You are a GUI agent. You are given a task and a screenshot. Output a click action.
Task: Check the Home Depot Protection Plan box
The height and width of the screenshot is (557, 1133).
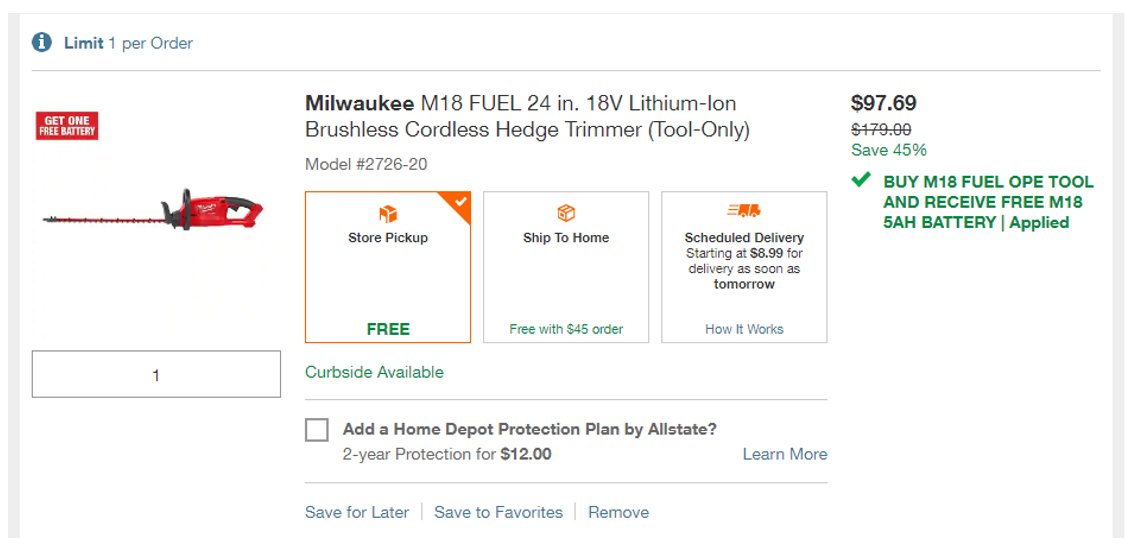pyautogui.click(x=316, y=430)
